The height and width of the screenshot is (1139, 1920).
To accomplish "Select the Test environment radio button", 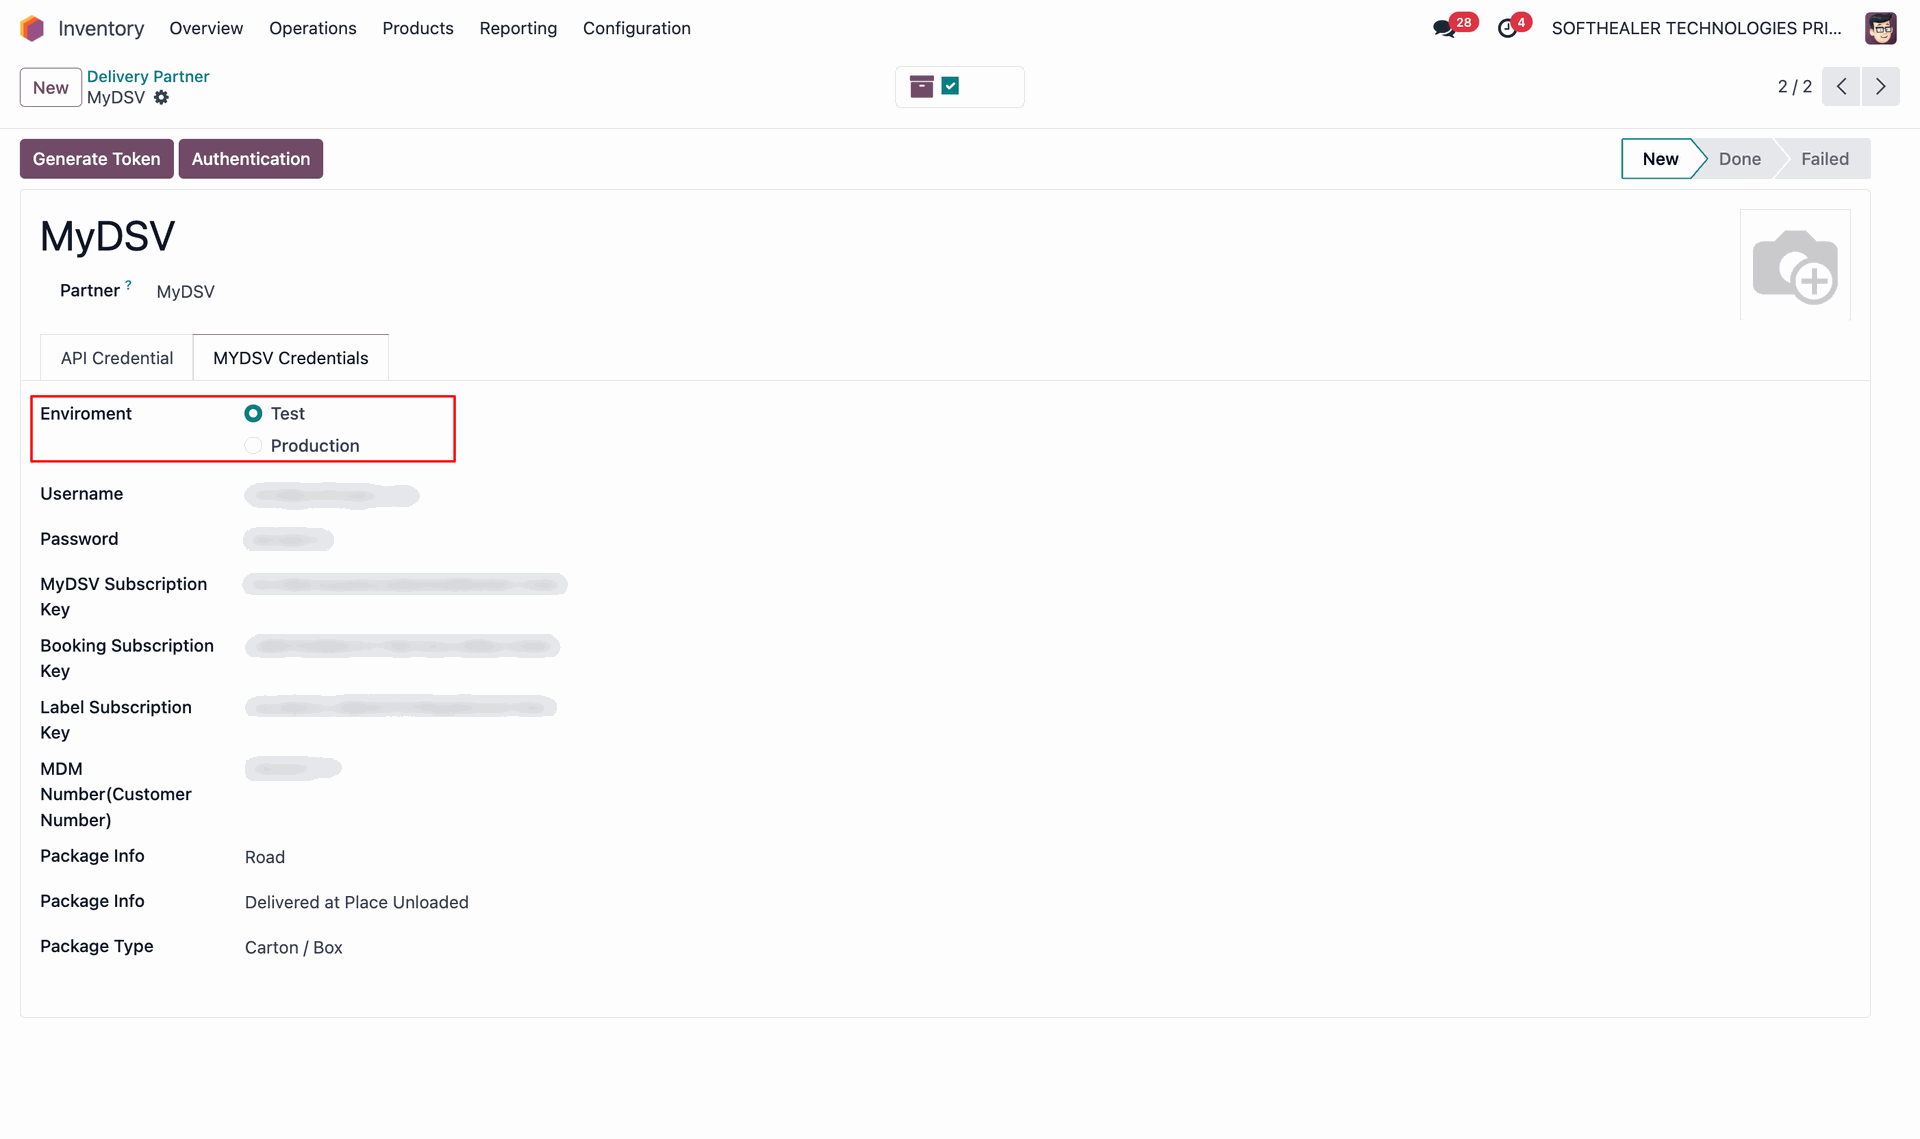I will pyautogui.click(x=253, y=413).
